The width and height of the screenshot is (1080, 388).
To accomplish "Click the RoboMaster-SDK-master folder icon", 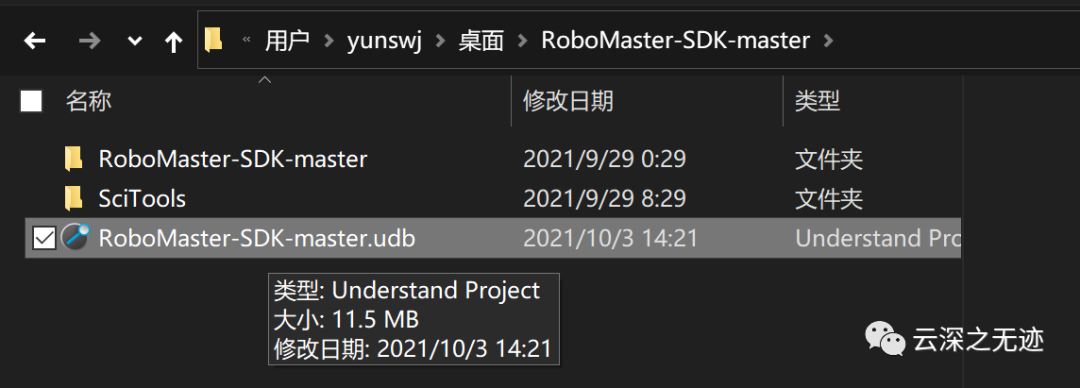I will [73, 159].
